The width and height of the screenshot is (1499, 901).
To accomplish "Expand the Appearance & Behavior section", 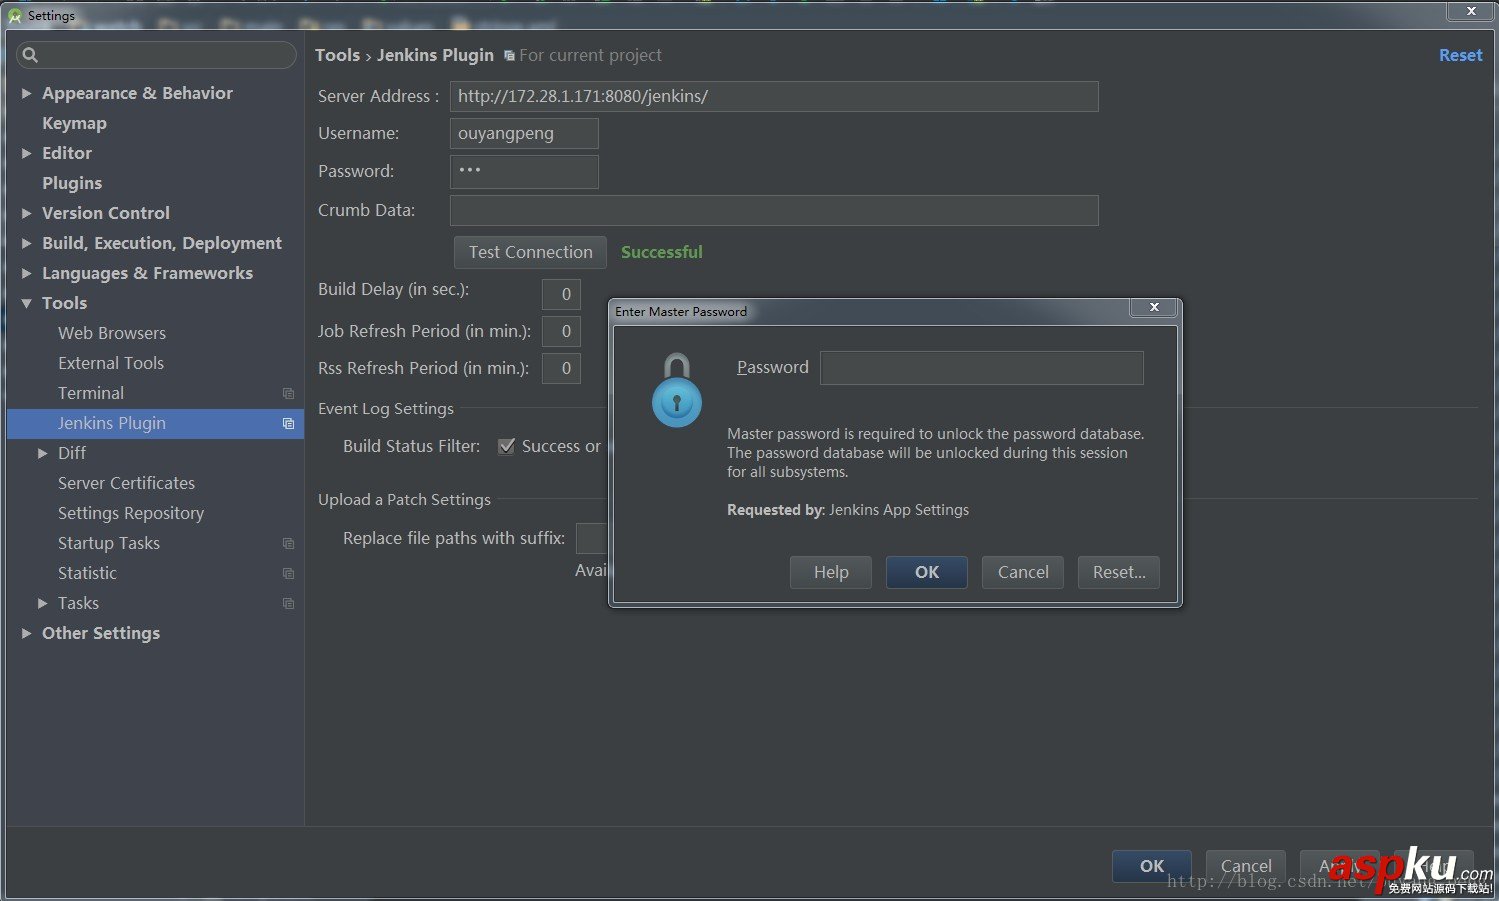I will click(27, 93).
